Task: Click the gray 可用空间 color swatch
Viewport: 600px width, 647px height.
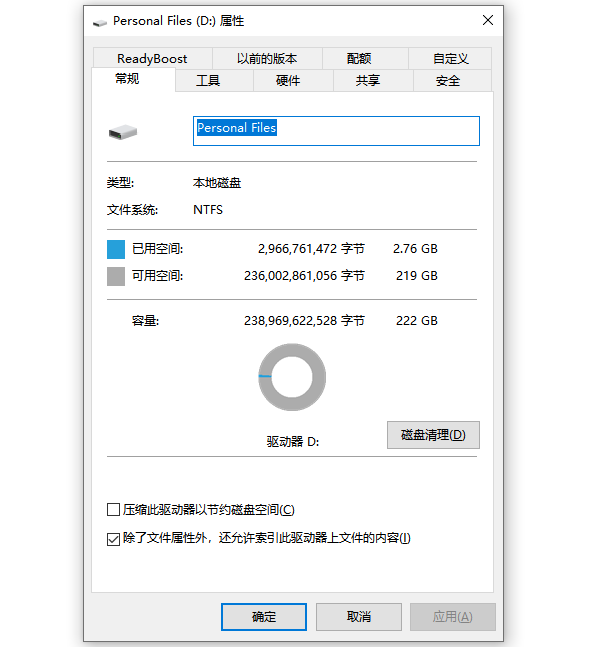Action: point(116,276)
